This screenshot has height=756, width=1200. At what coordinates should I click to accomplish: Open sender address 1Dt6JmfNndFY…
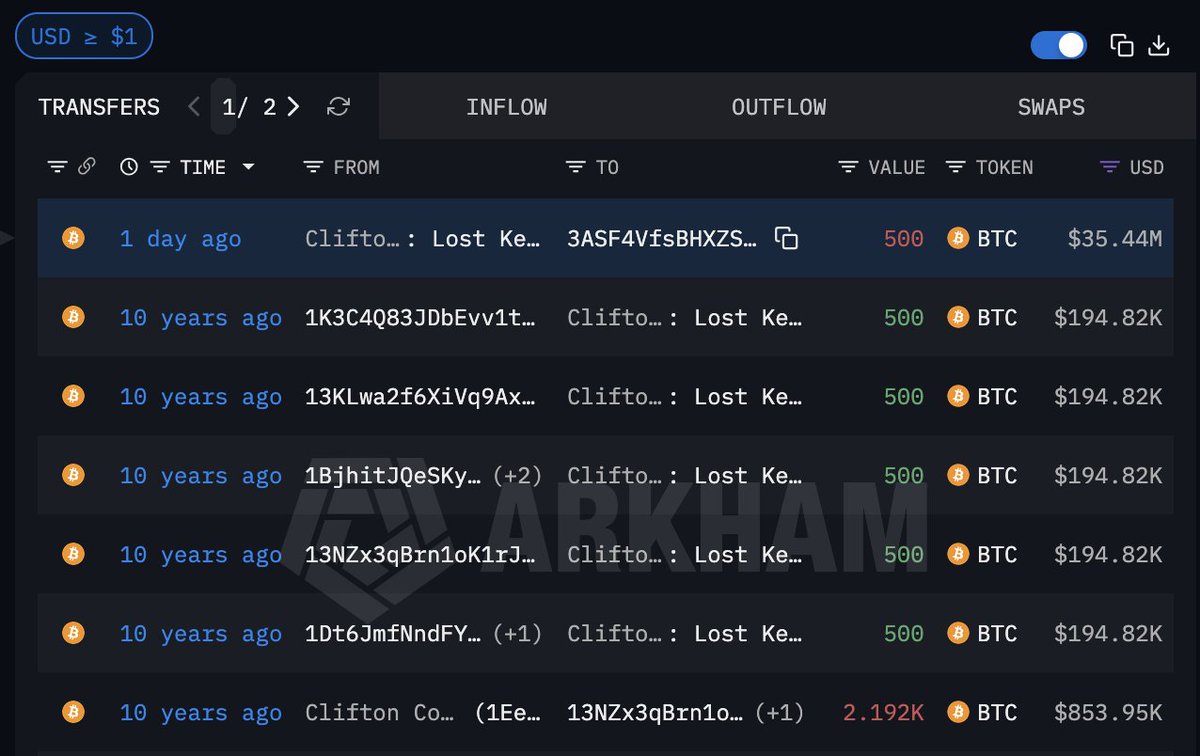point(393,634)
